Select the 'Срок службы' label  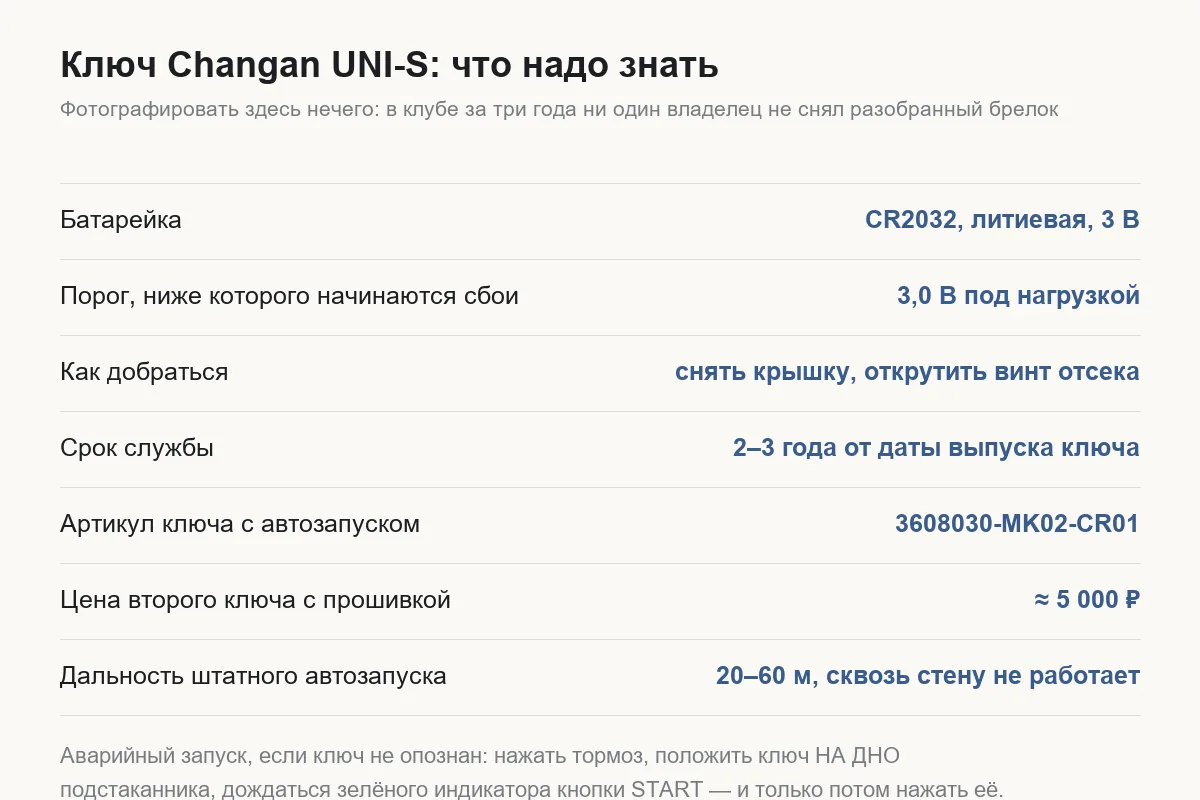tap(137, 448)
